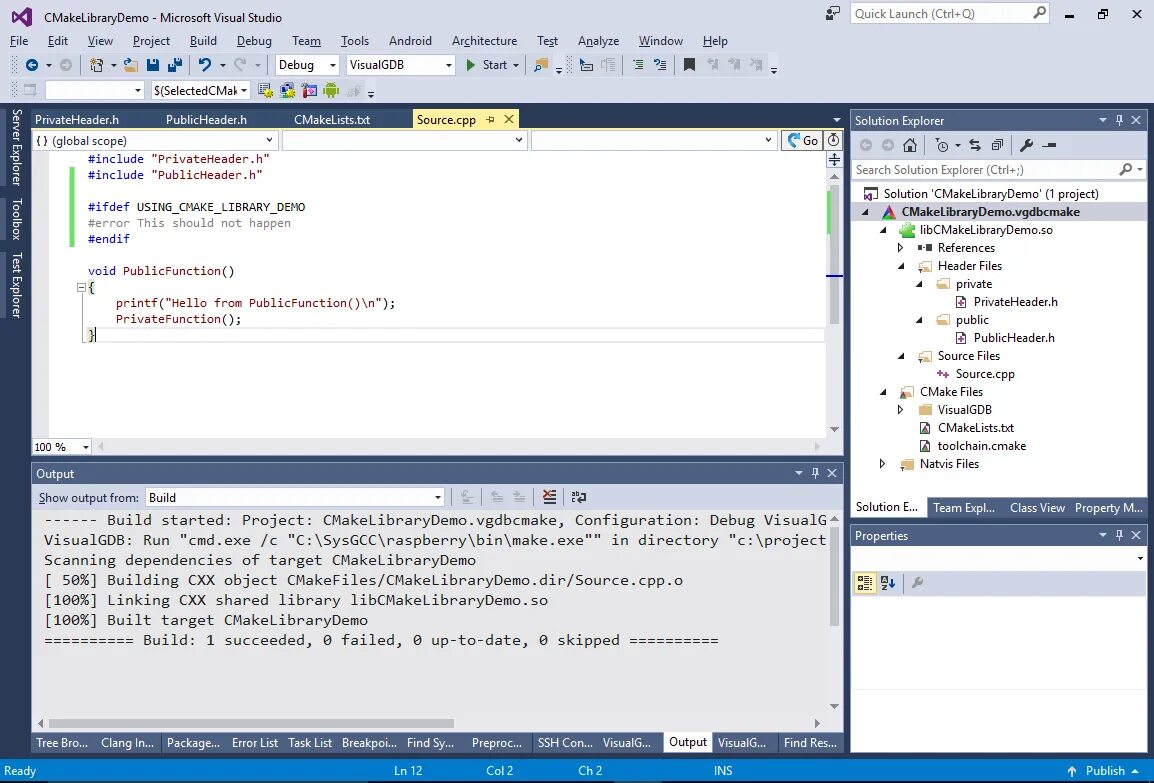1154x783 pixels.
Task: Click the Pending Changes Filter clock icon
Action: (941, 145)
